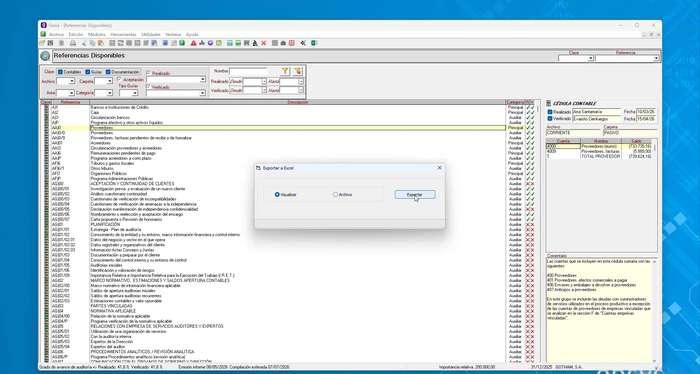Screen dimensions: 700x374
Task: Click the clear-filter icon beside the funnel
Action: coord(298,71)
